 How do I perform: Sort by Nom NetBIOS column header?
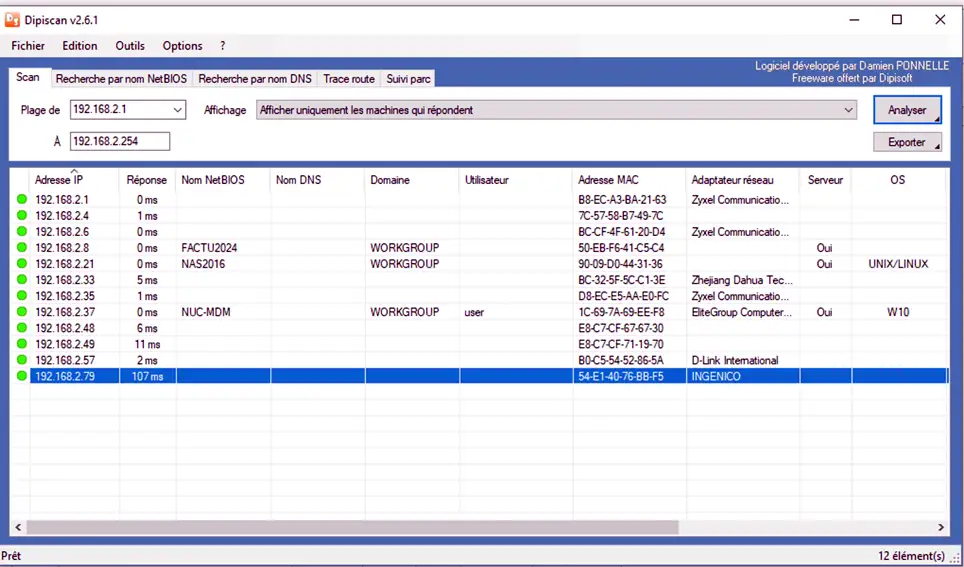pyautogui.click(x=223, y=180)
